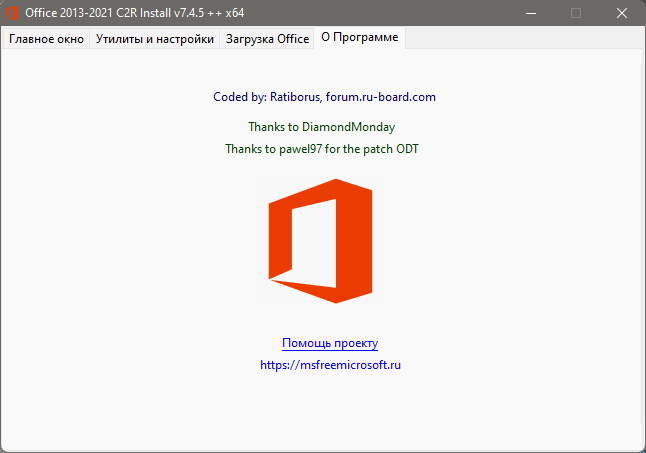The width and height of the screenshot is (646, 453).
Task: Click the Ratiborus author name
Action: point(293,97)
